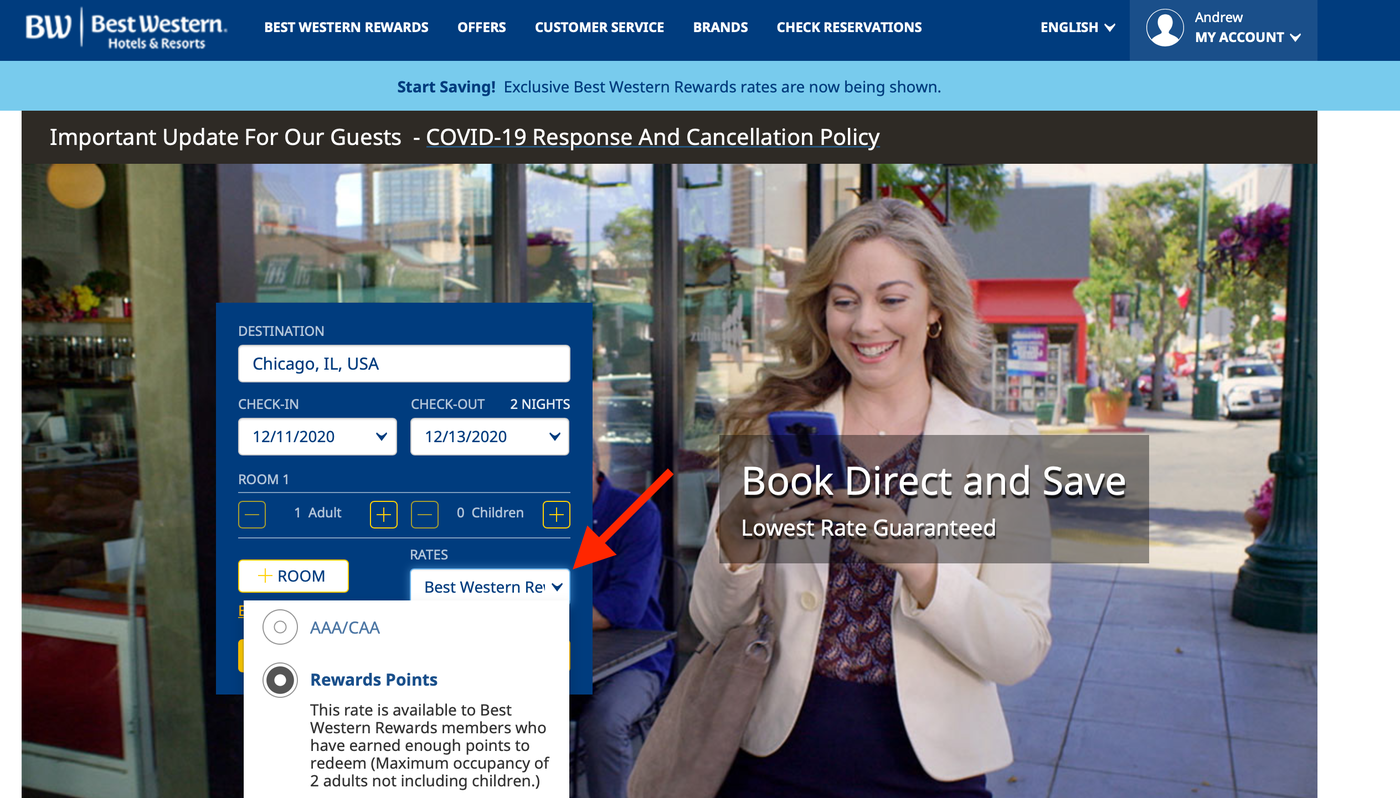Viewport: 1400px width, 798px height.
Task: Open the RATES dropdown
Action: click(x=490, y=587)
